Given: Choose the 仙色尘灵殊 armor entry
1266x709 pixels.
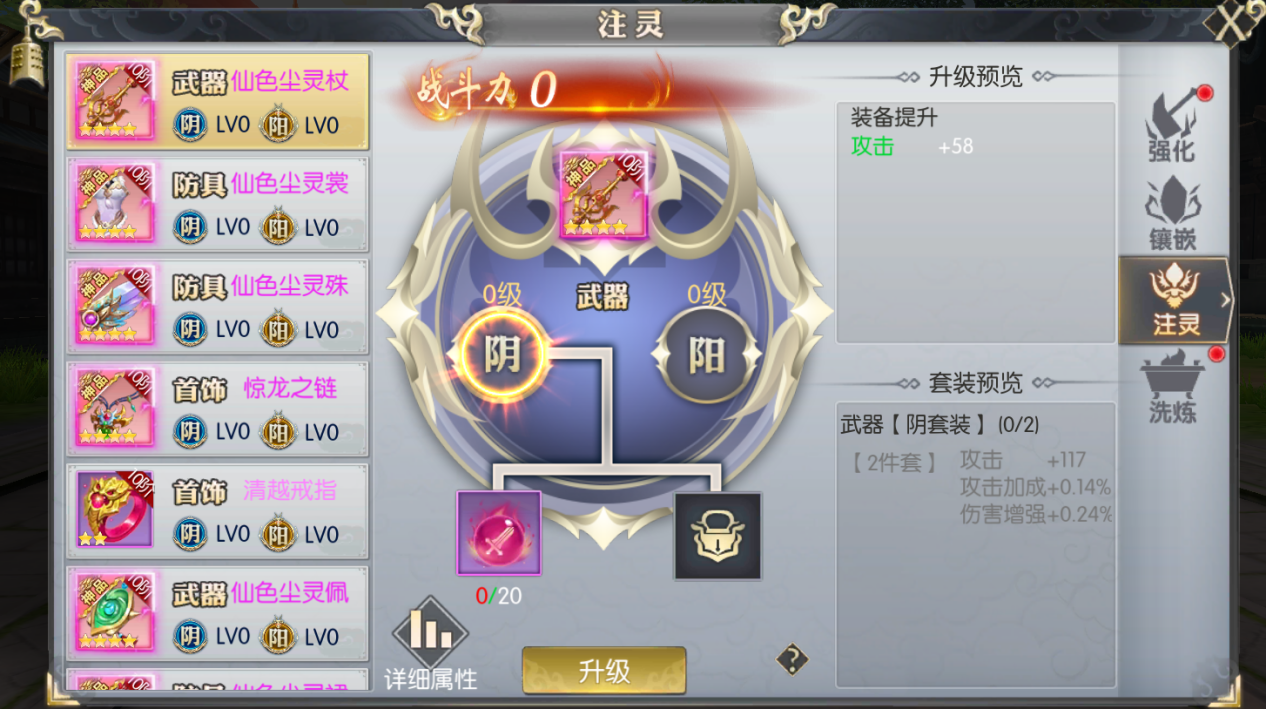Looking at the screenshot, I should [218, 306].
